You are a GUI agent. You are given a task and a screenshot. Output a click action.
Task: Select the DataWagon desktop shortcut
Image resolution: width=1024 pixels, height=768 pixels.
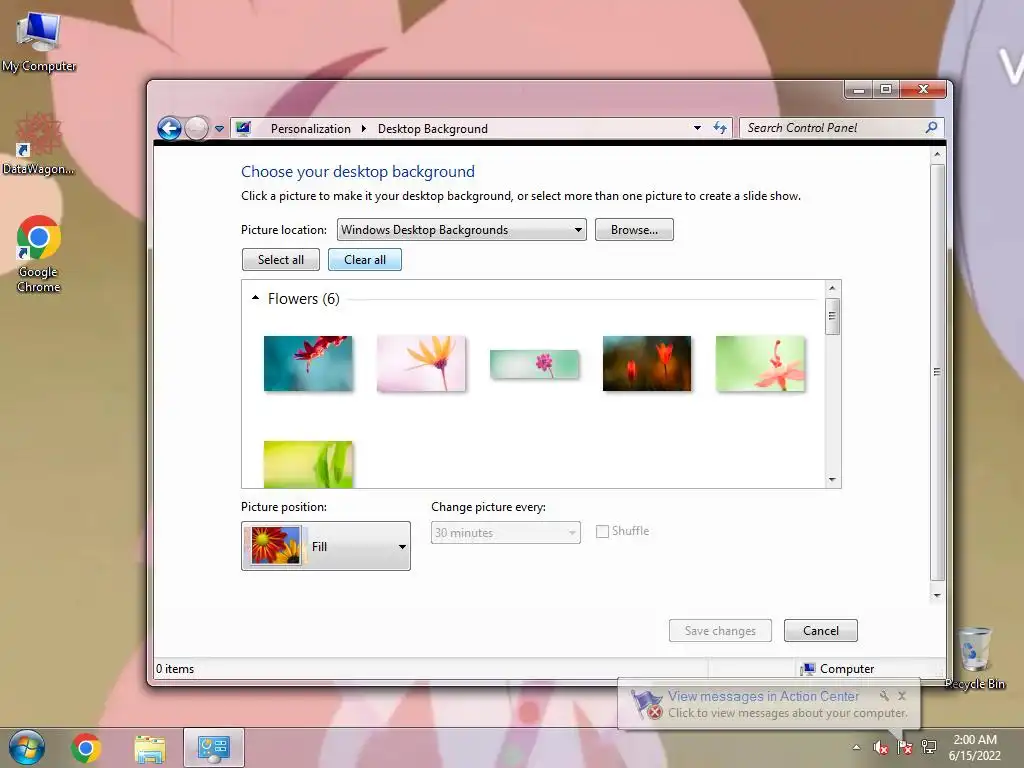pyautogui.click(x=39, y=144)
